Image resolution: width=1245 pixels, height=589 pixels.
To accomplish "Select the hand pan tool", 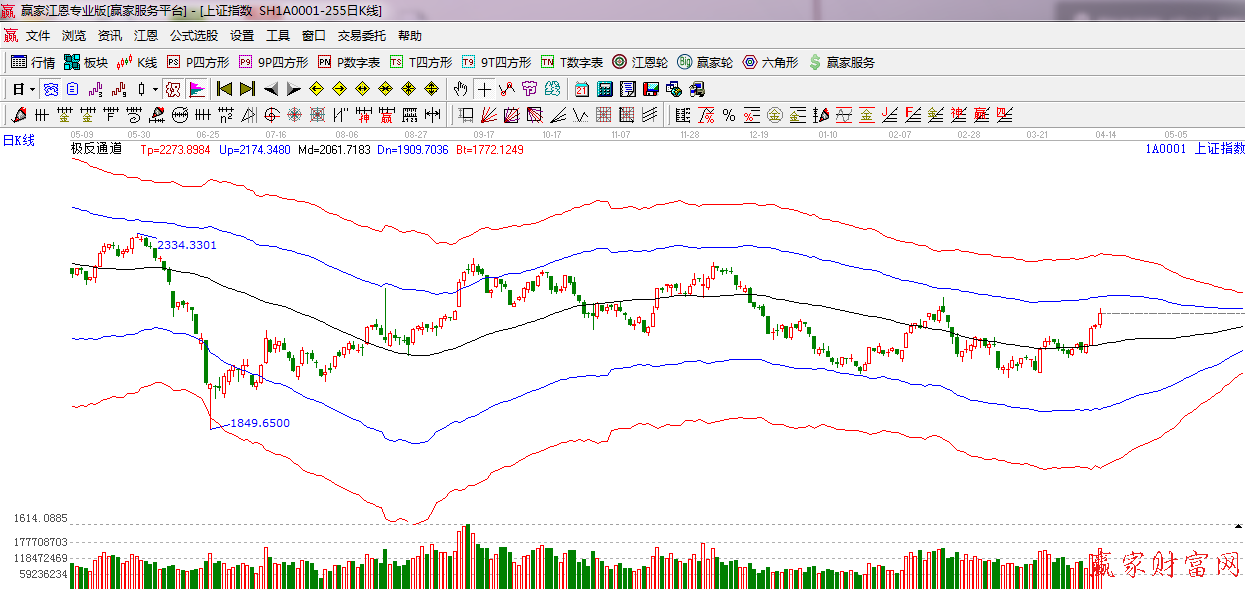I will click(460, 89).
